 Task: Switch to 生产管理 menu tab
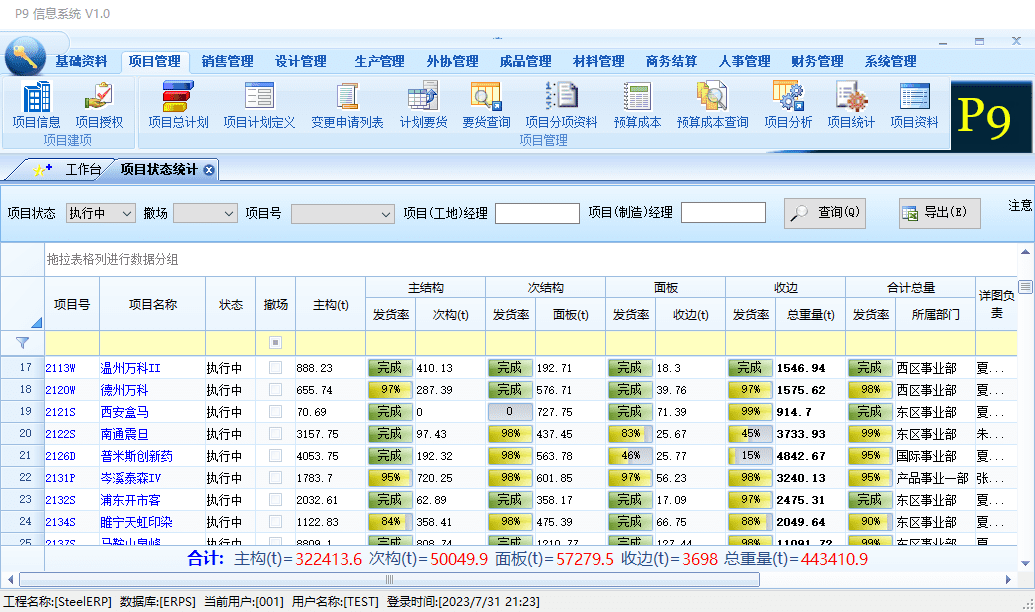379,61
